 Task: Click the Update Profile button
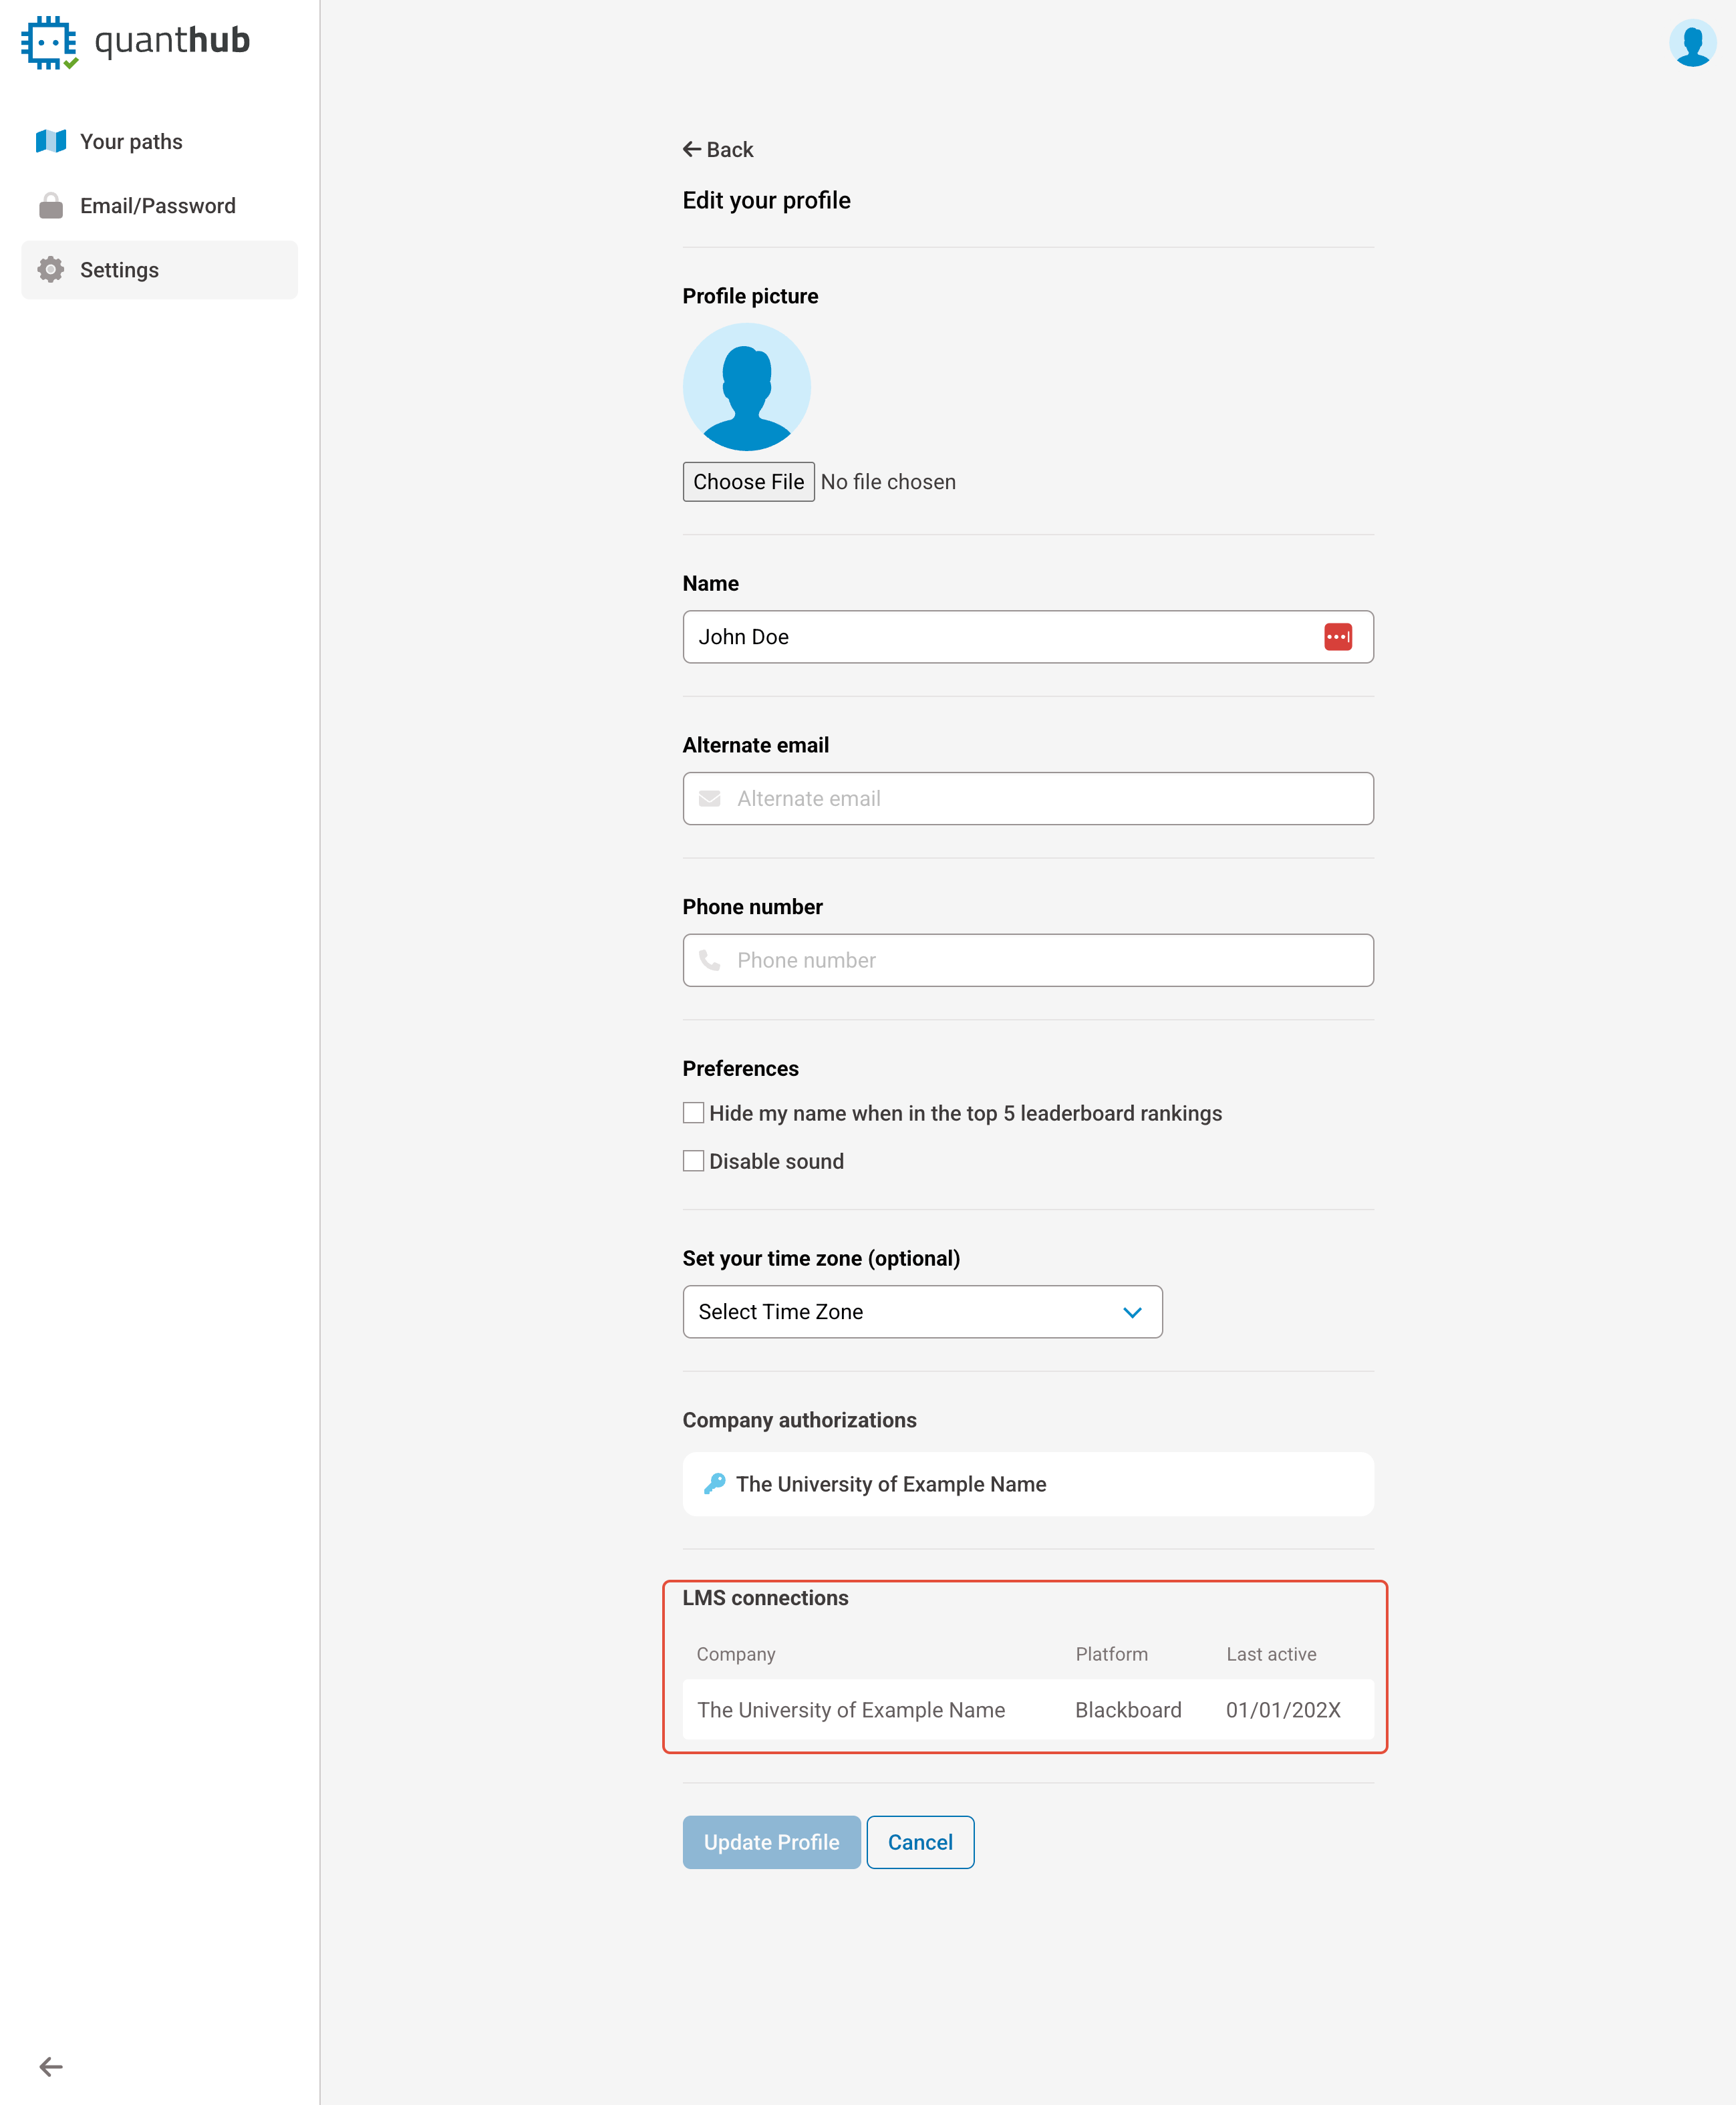coord(771,1842)
